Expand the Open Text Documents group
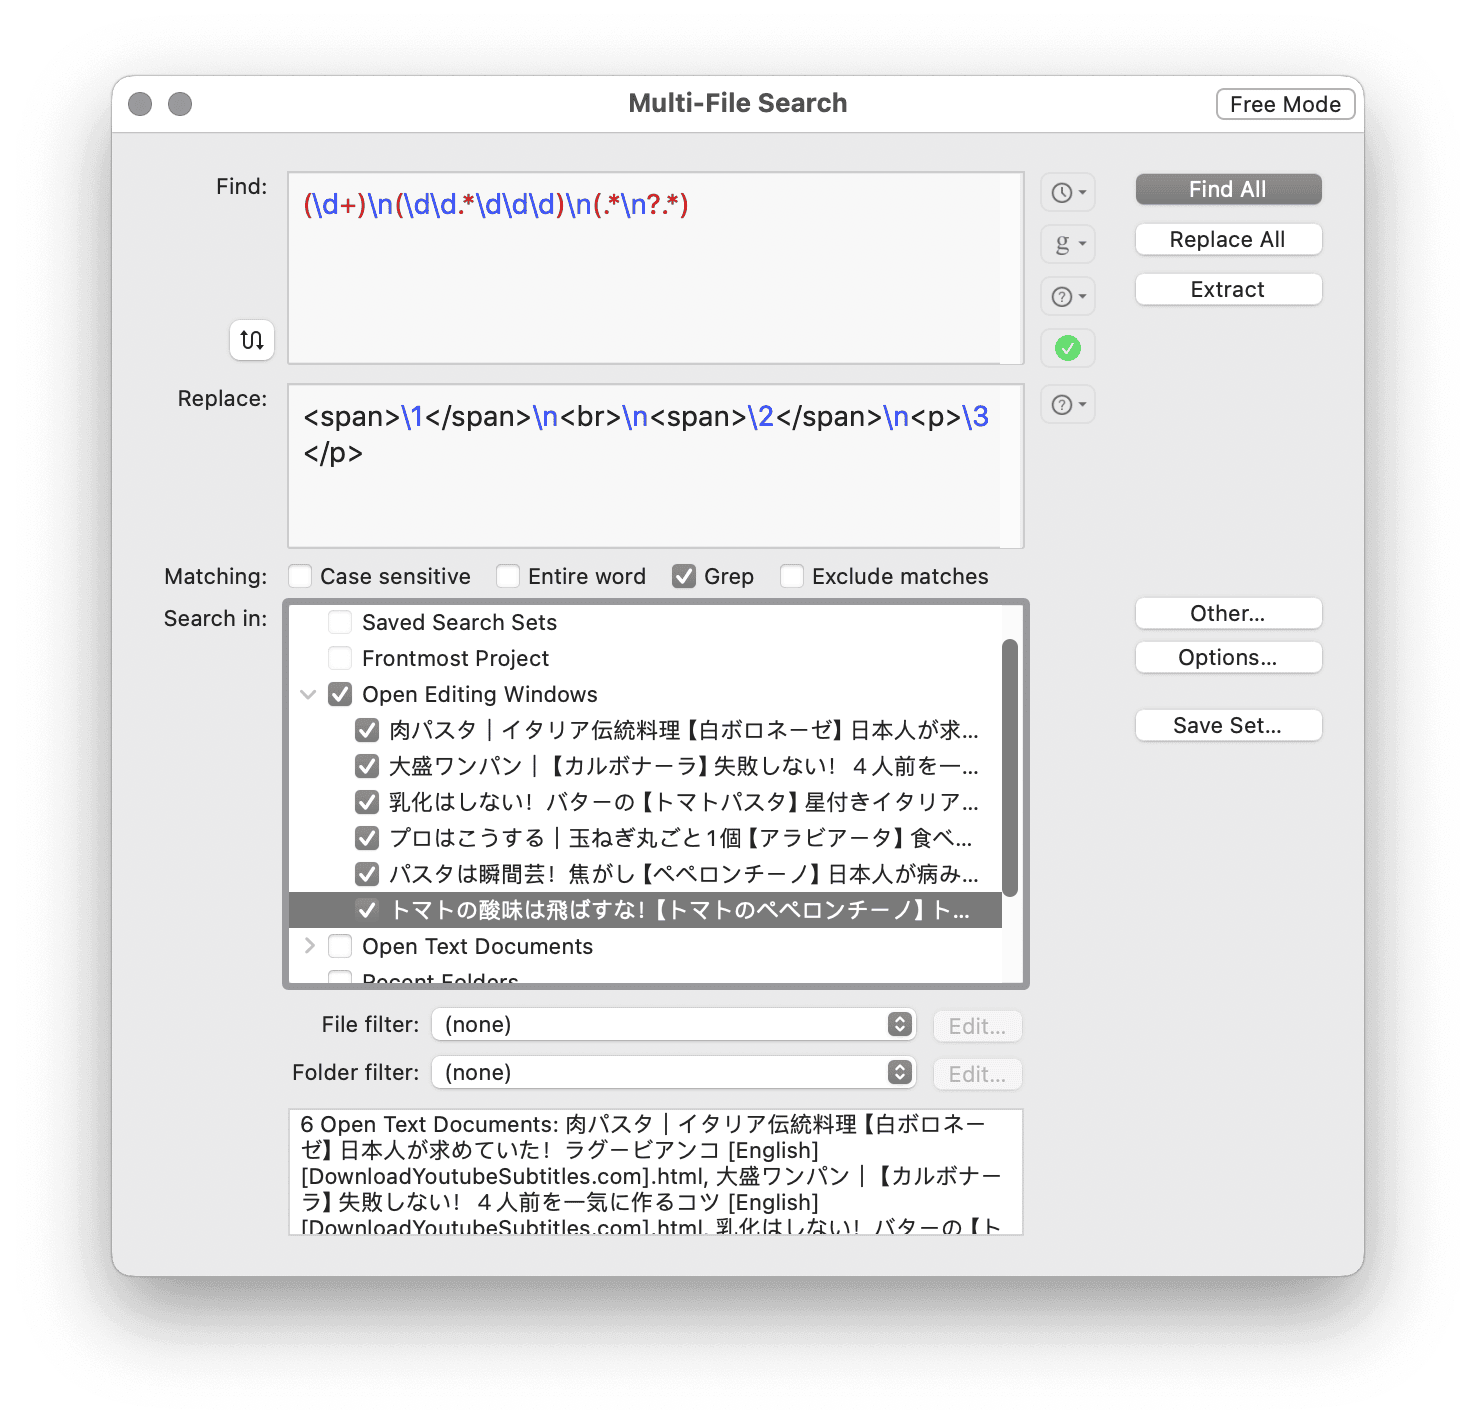Viewport: 1476px width, 1424px height. click(x=309, y=946)
